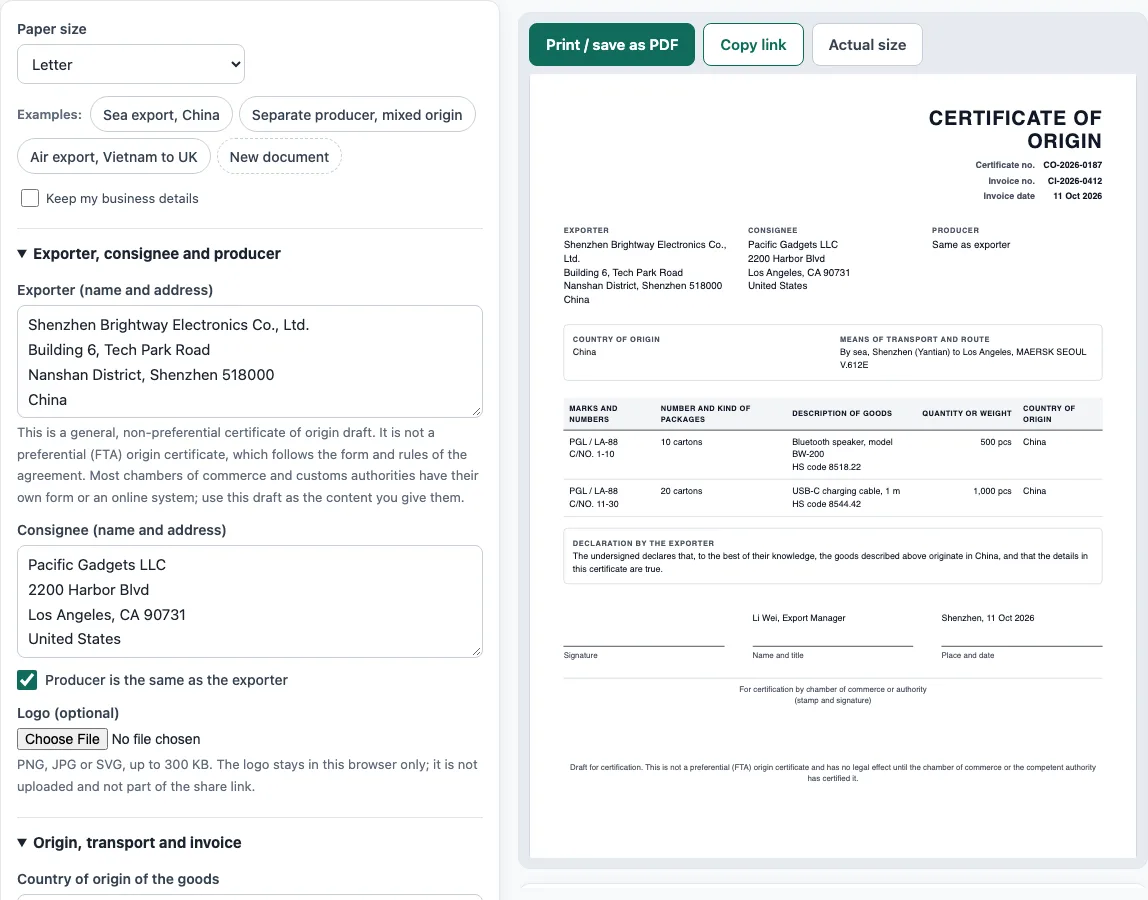
Task: Click the Bluetooth speaker, model BW-200 description
Action: pyautogui.click(x=842, y=447)
